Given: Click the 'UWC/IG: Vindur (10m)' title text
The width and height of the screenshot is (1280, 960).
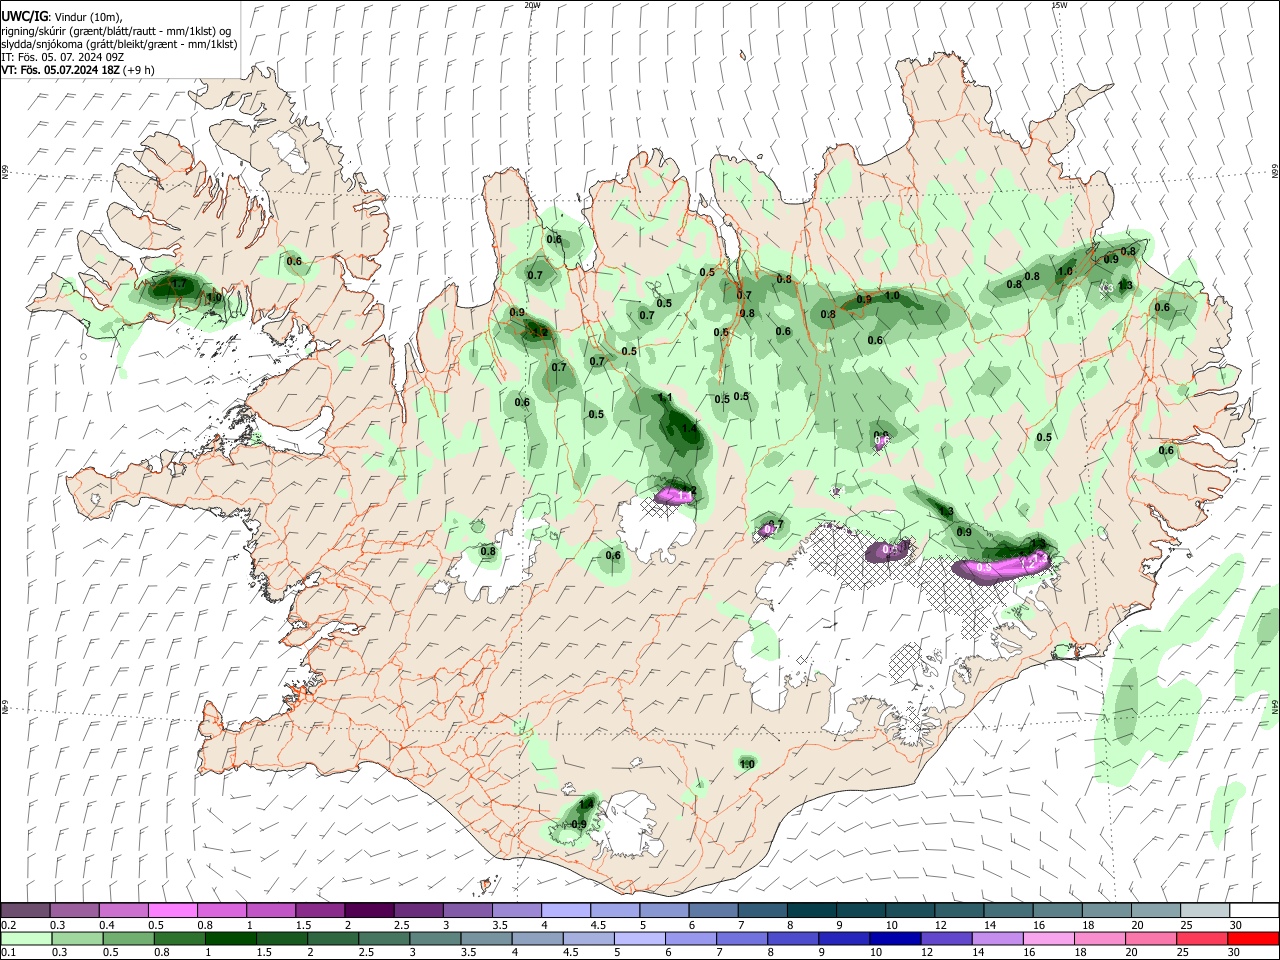Looking at the screenshot, I should [x=62, y=17].
